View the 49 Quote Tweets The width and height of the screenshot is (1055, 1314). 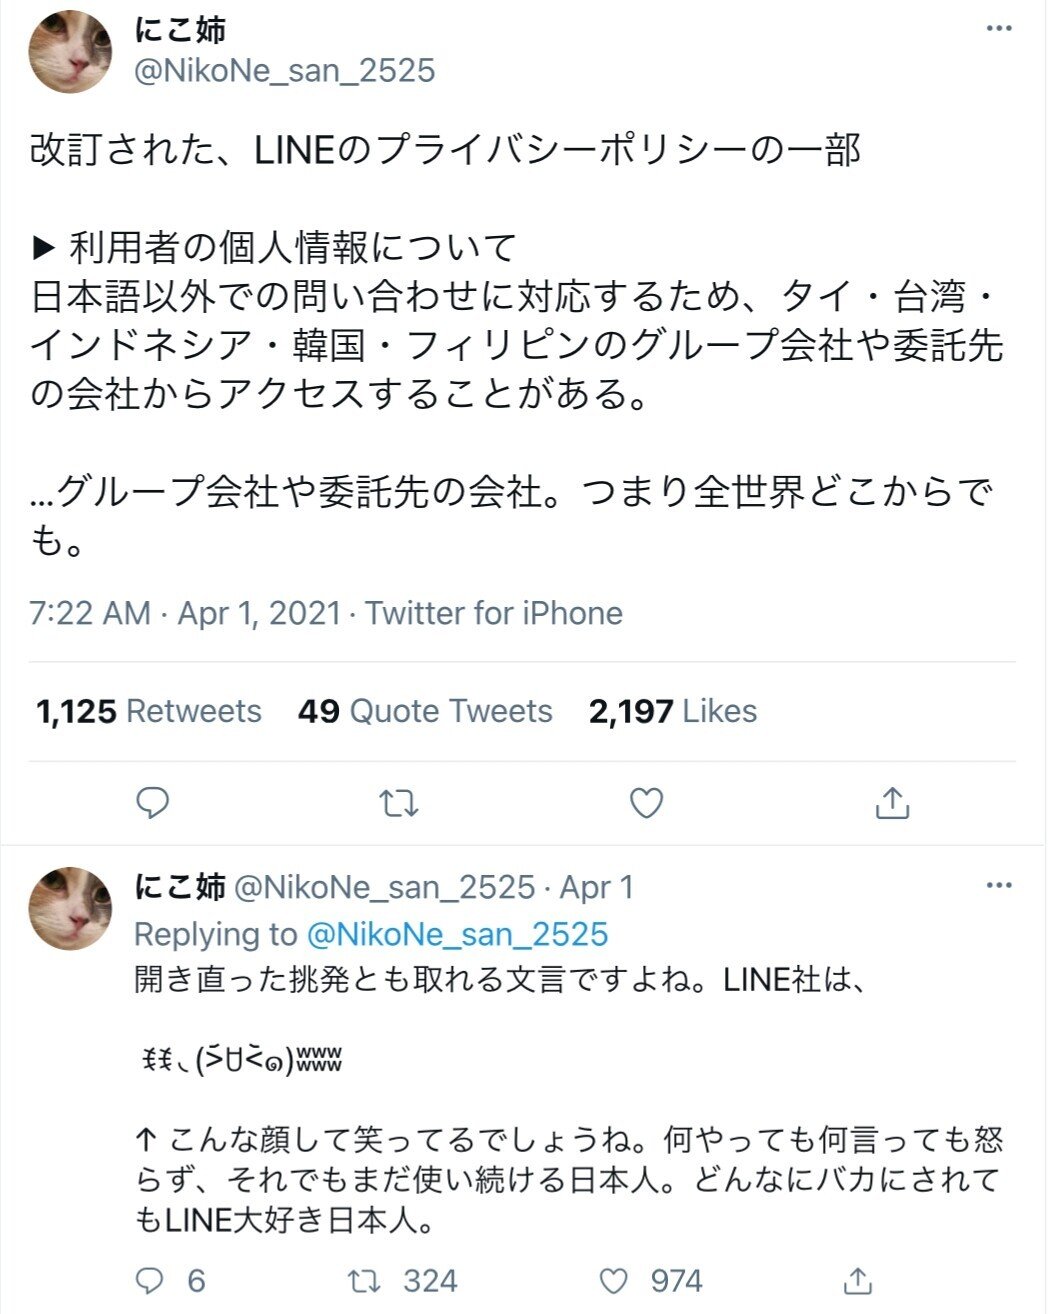tap(424, 711)
